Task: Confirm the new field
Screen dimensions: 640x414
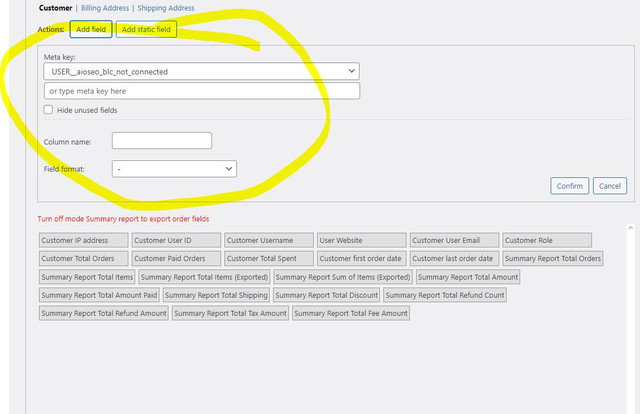Action: click(x=569, y=186)
